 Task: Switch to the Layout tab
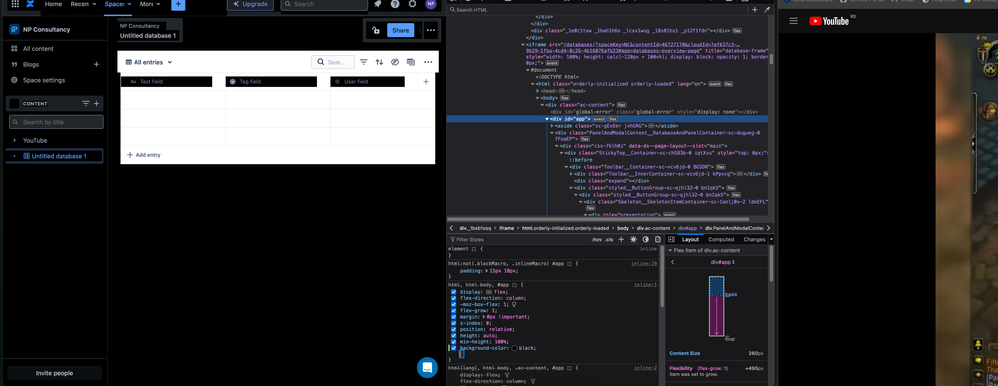(x=691, y=239)
